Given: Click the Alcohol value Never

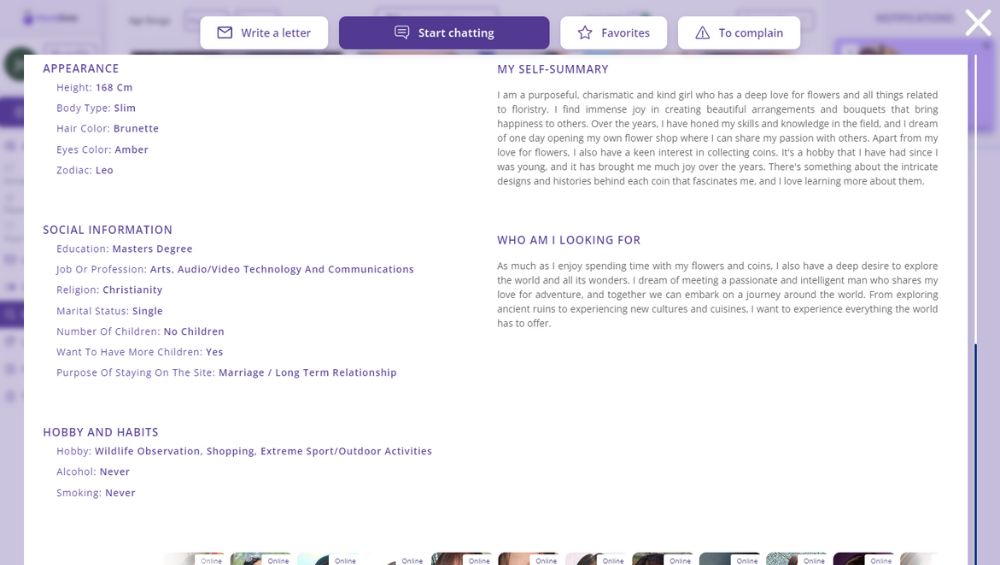Looking at the screenshot, I should click(x=115, y=472).
